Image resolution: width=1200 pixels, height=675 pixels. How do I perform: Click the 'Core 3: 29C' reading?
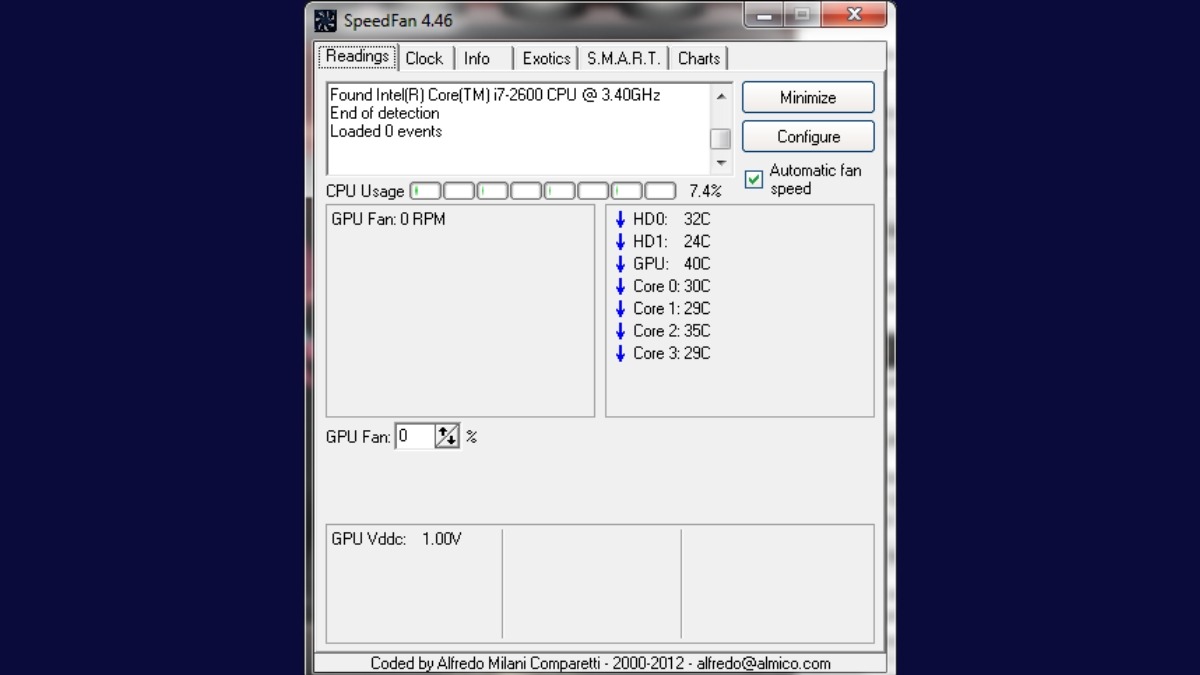point(672,353)
